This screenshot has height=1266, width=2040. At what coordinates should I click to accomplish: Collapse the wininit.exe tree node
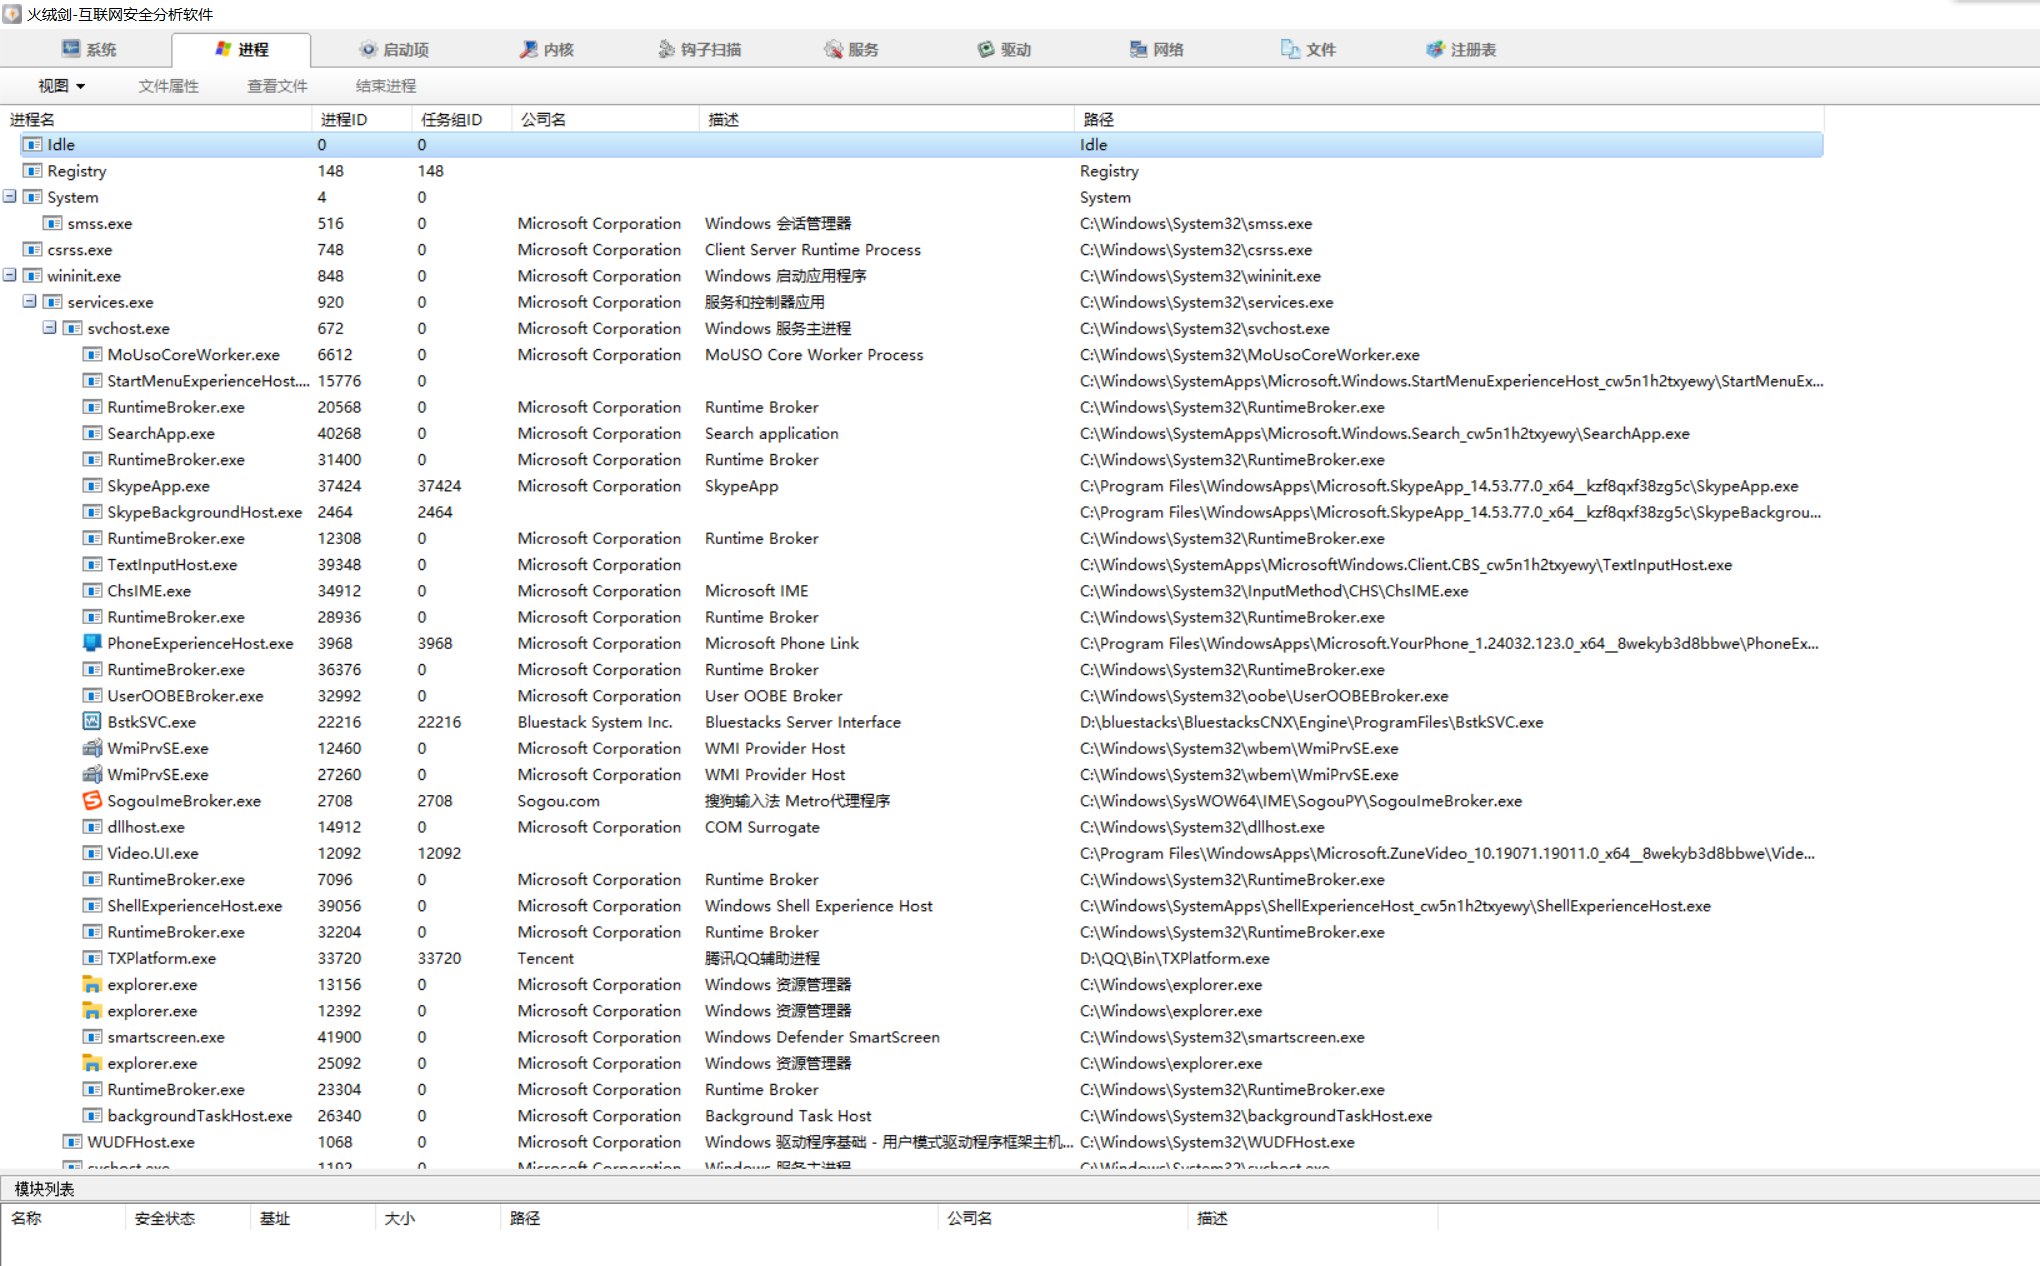click(x=10, y=275)
